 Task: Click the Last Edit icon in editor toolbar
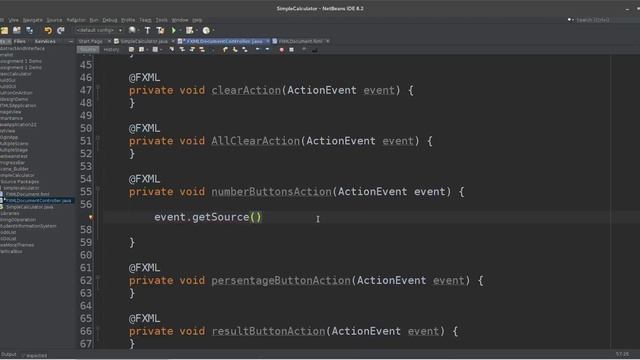(131, 50)
